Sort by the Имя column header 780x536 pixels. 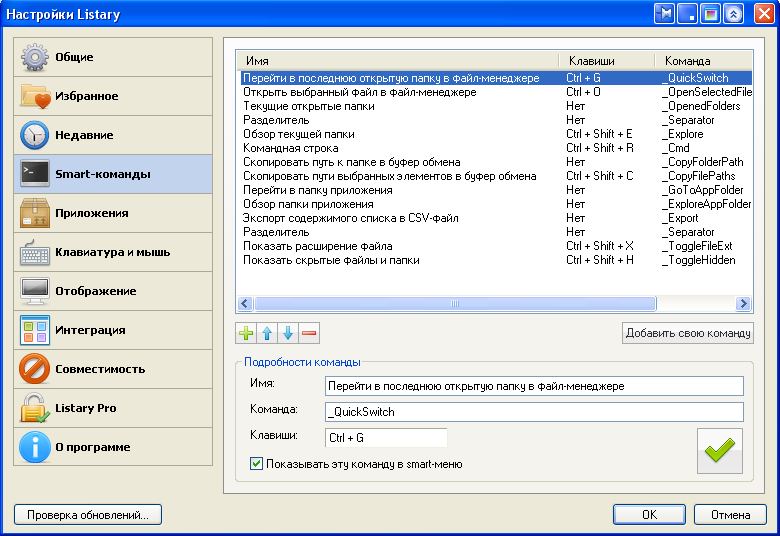coord(398,61)
